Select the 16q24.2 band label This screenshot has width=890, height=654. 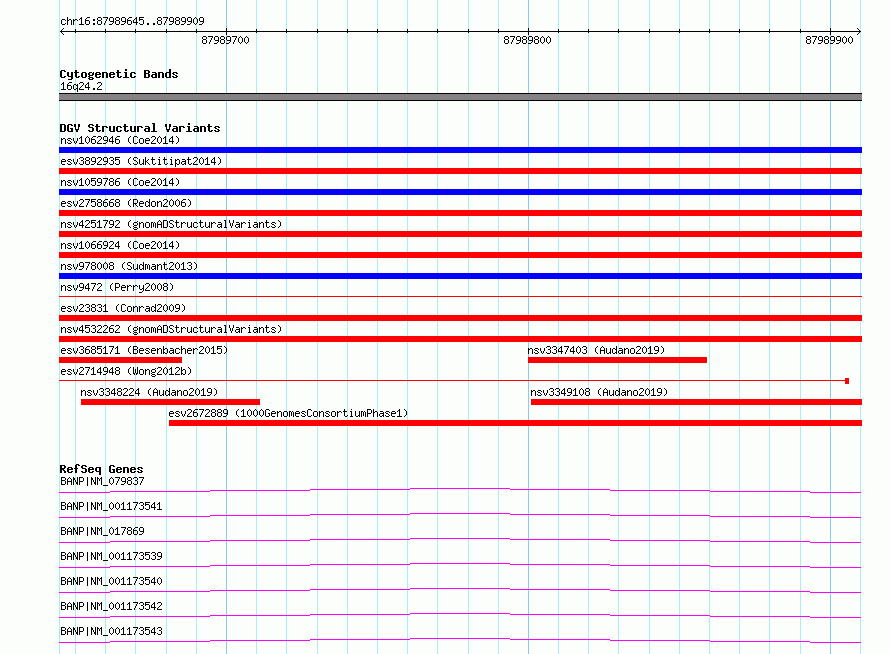pos(81,86)
